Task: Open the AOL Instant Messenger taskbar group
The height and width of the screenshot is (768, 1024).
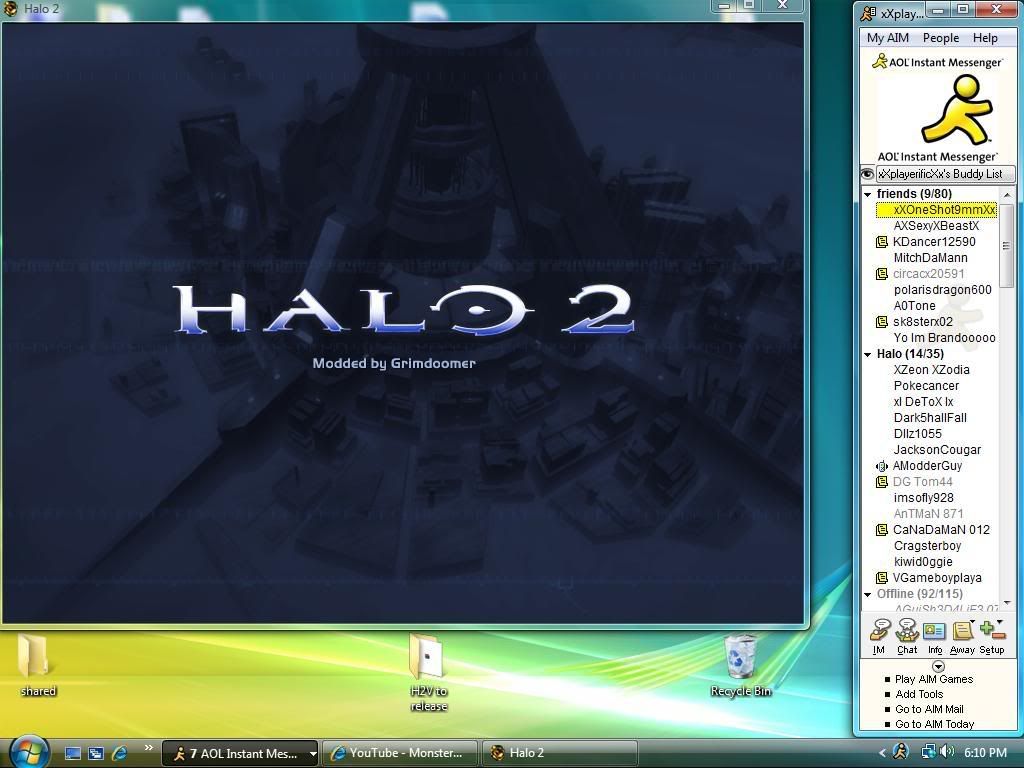Action: 240,754
